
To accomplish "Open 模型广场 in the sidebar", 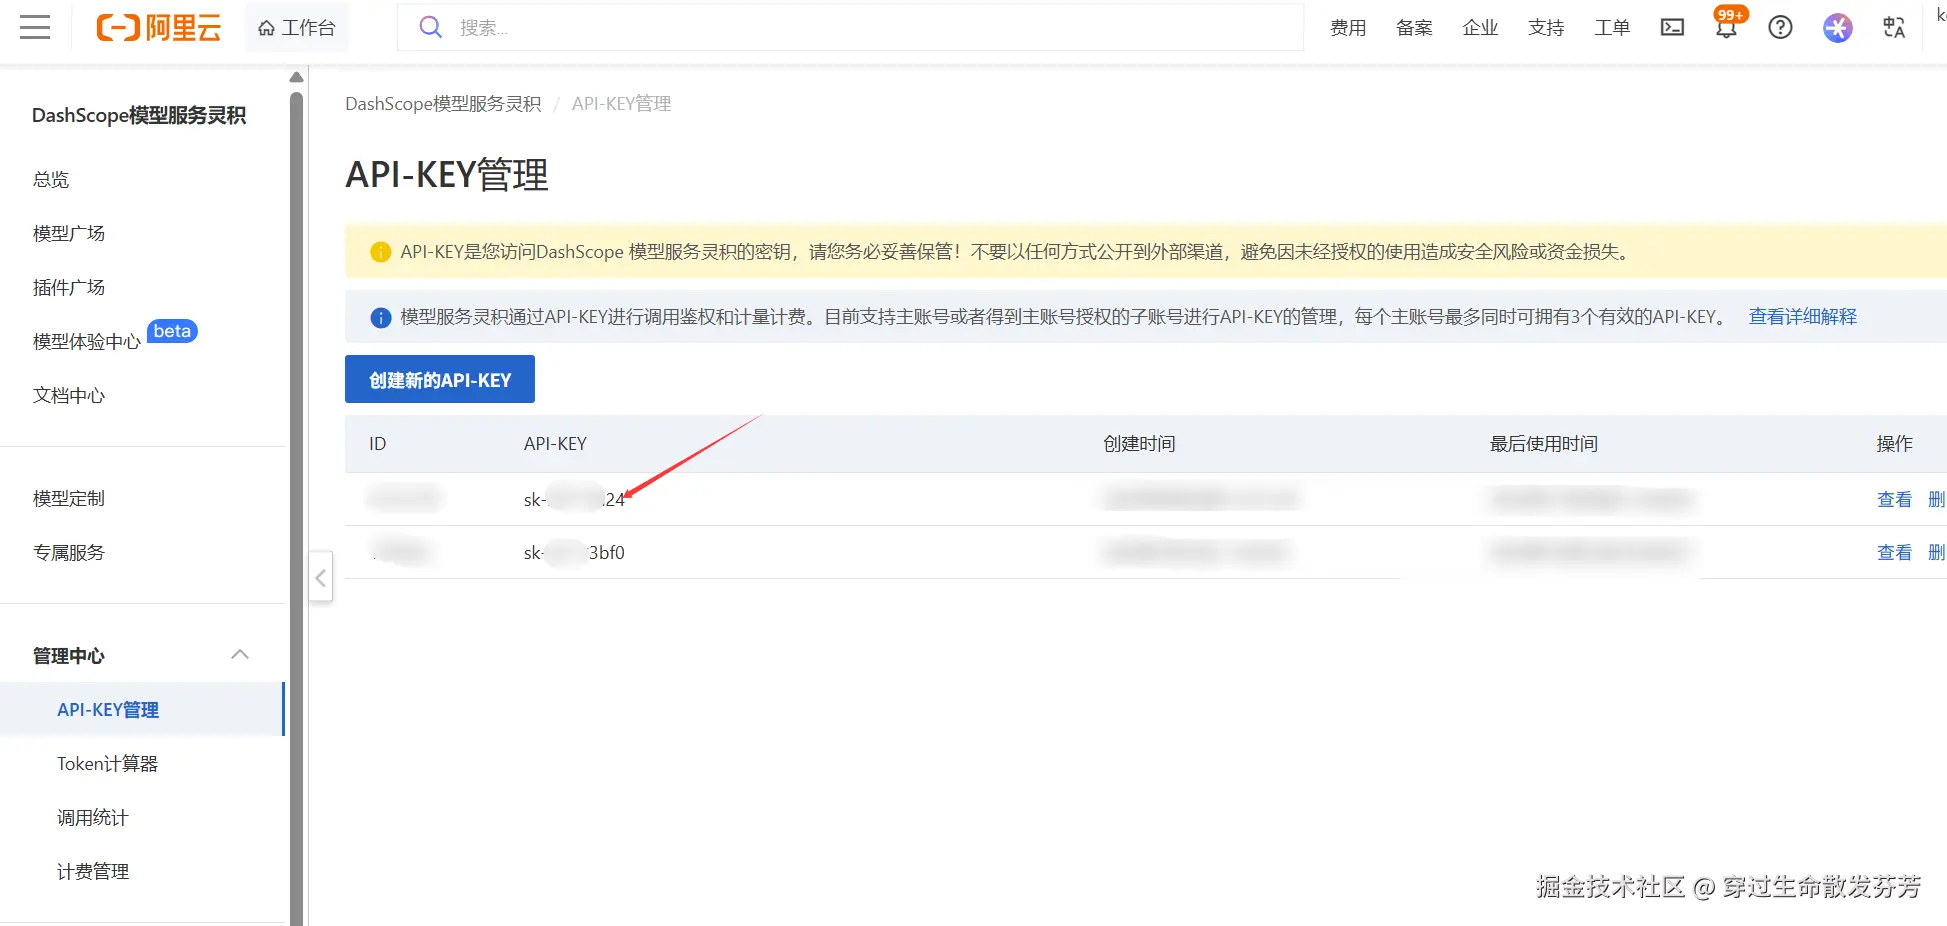I will click(x=69, y=234).
